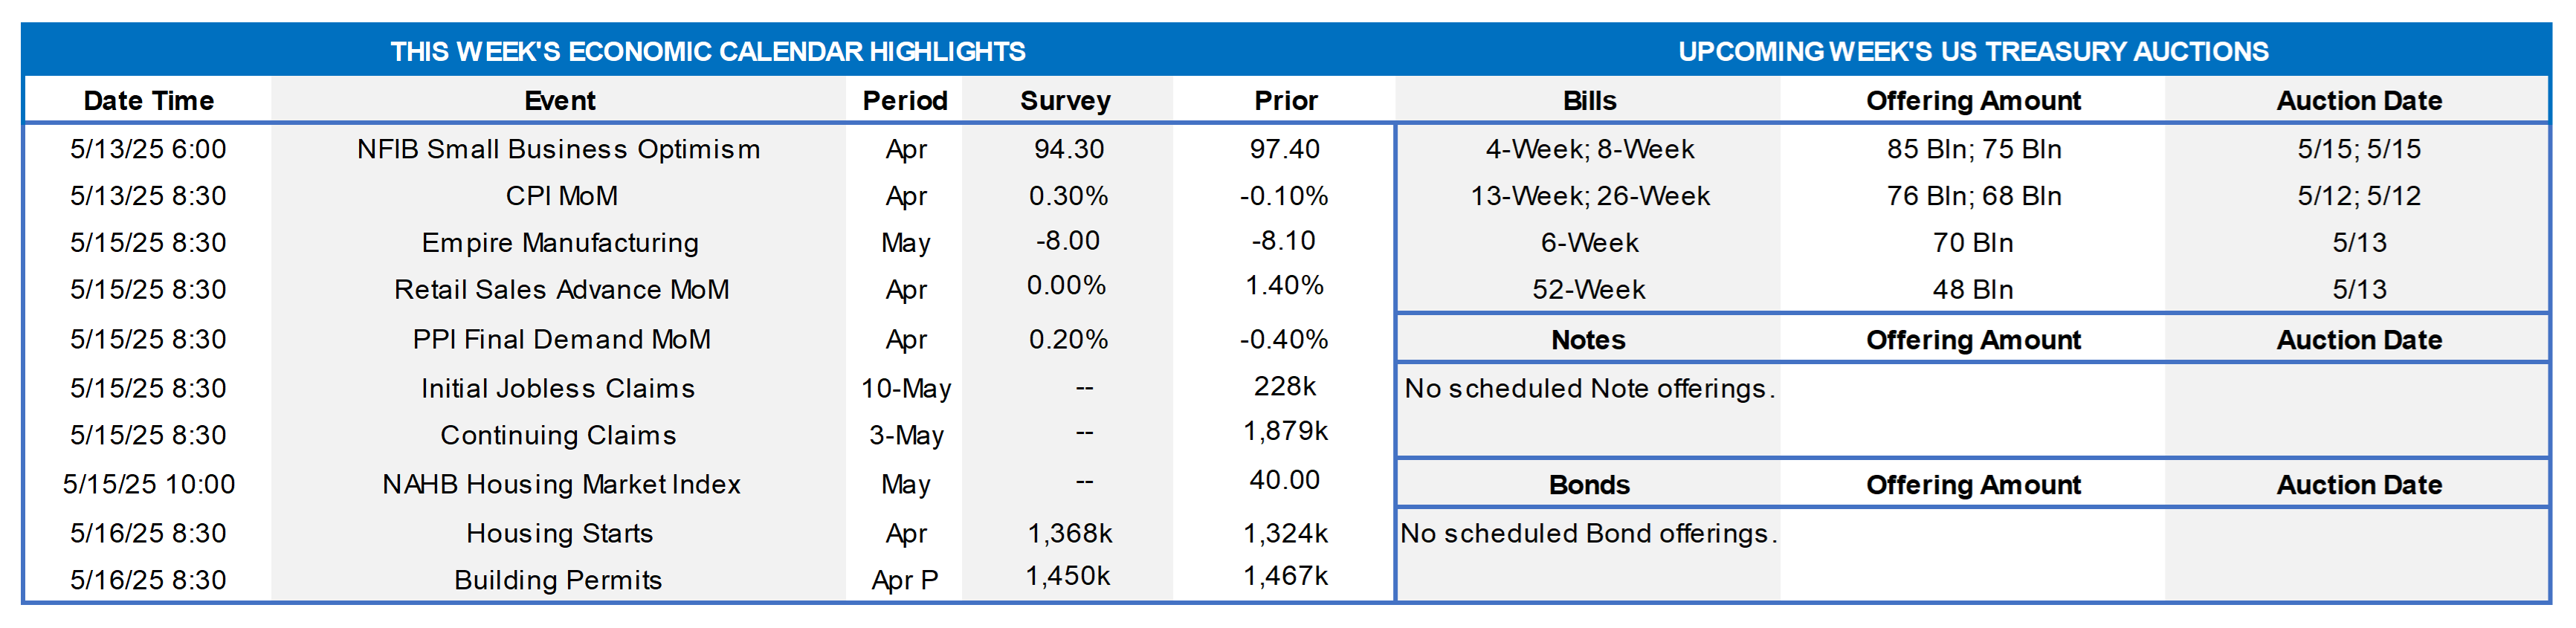Select the 'CPI MoM' event cell
This screenshot has width=2576, height=628.
tap(561, 196)
